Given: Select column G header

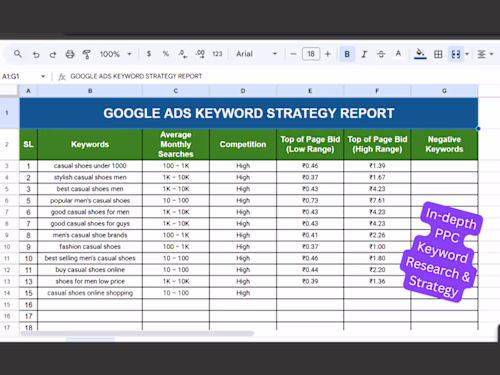Looking at the screenshot, I should (444, 91).
